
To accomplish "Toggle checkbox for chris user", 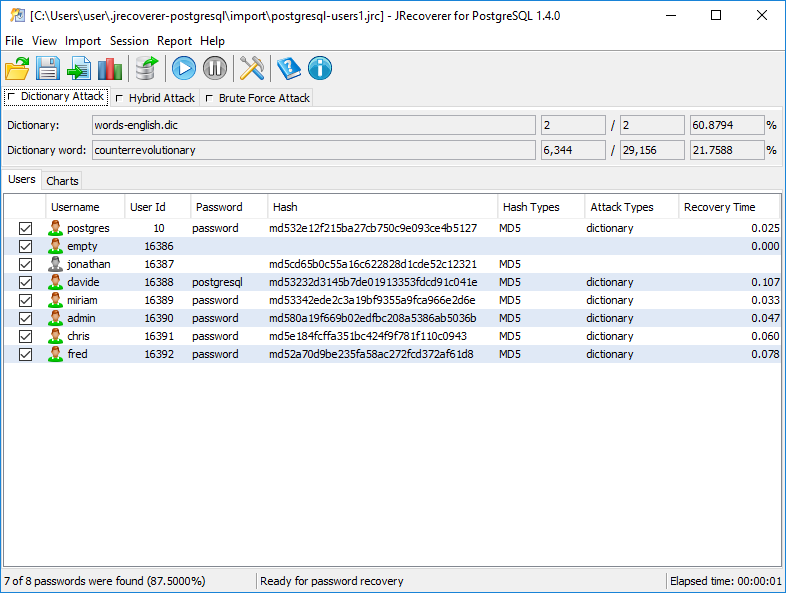I will [x=26, y=337].
